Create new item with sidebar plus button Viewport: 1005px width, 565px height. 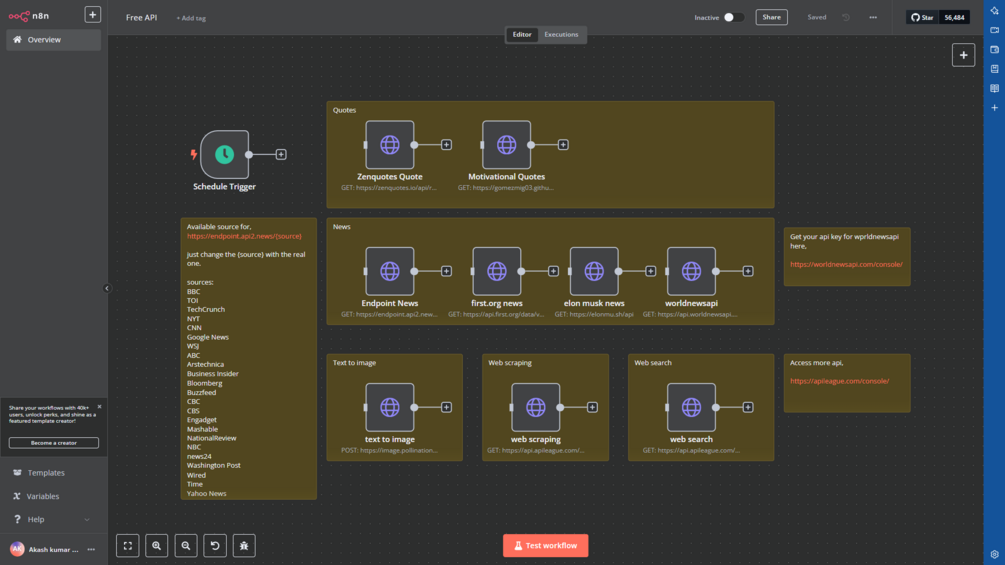92,15
